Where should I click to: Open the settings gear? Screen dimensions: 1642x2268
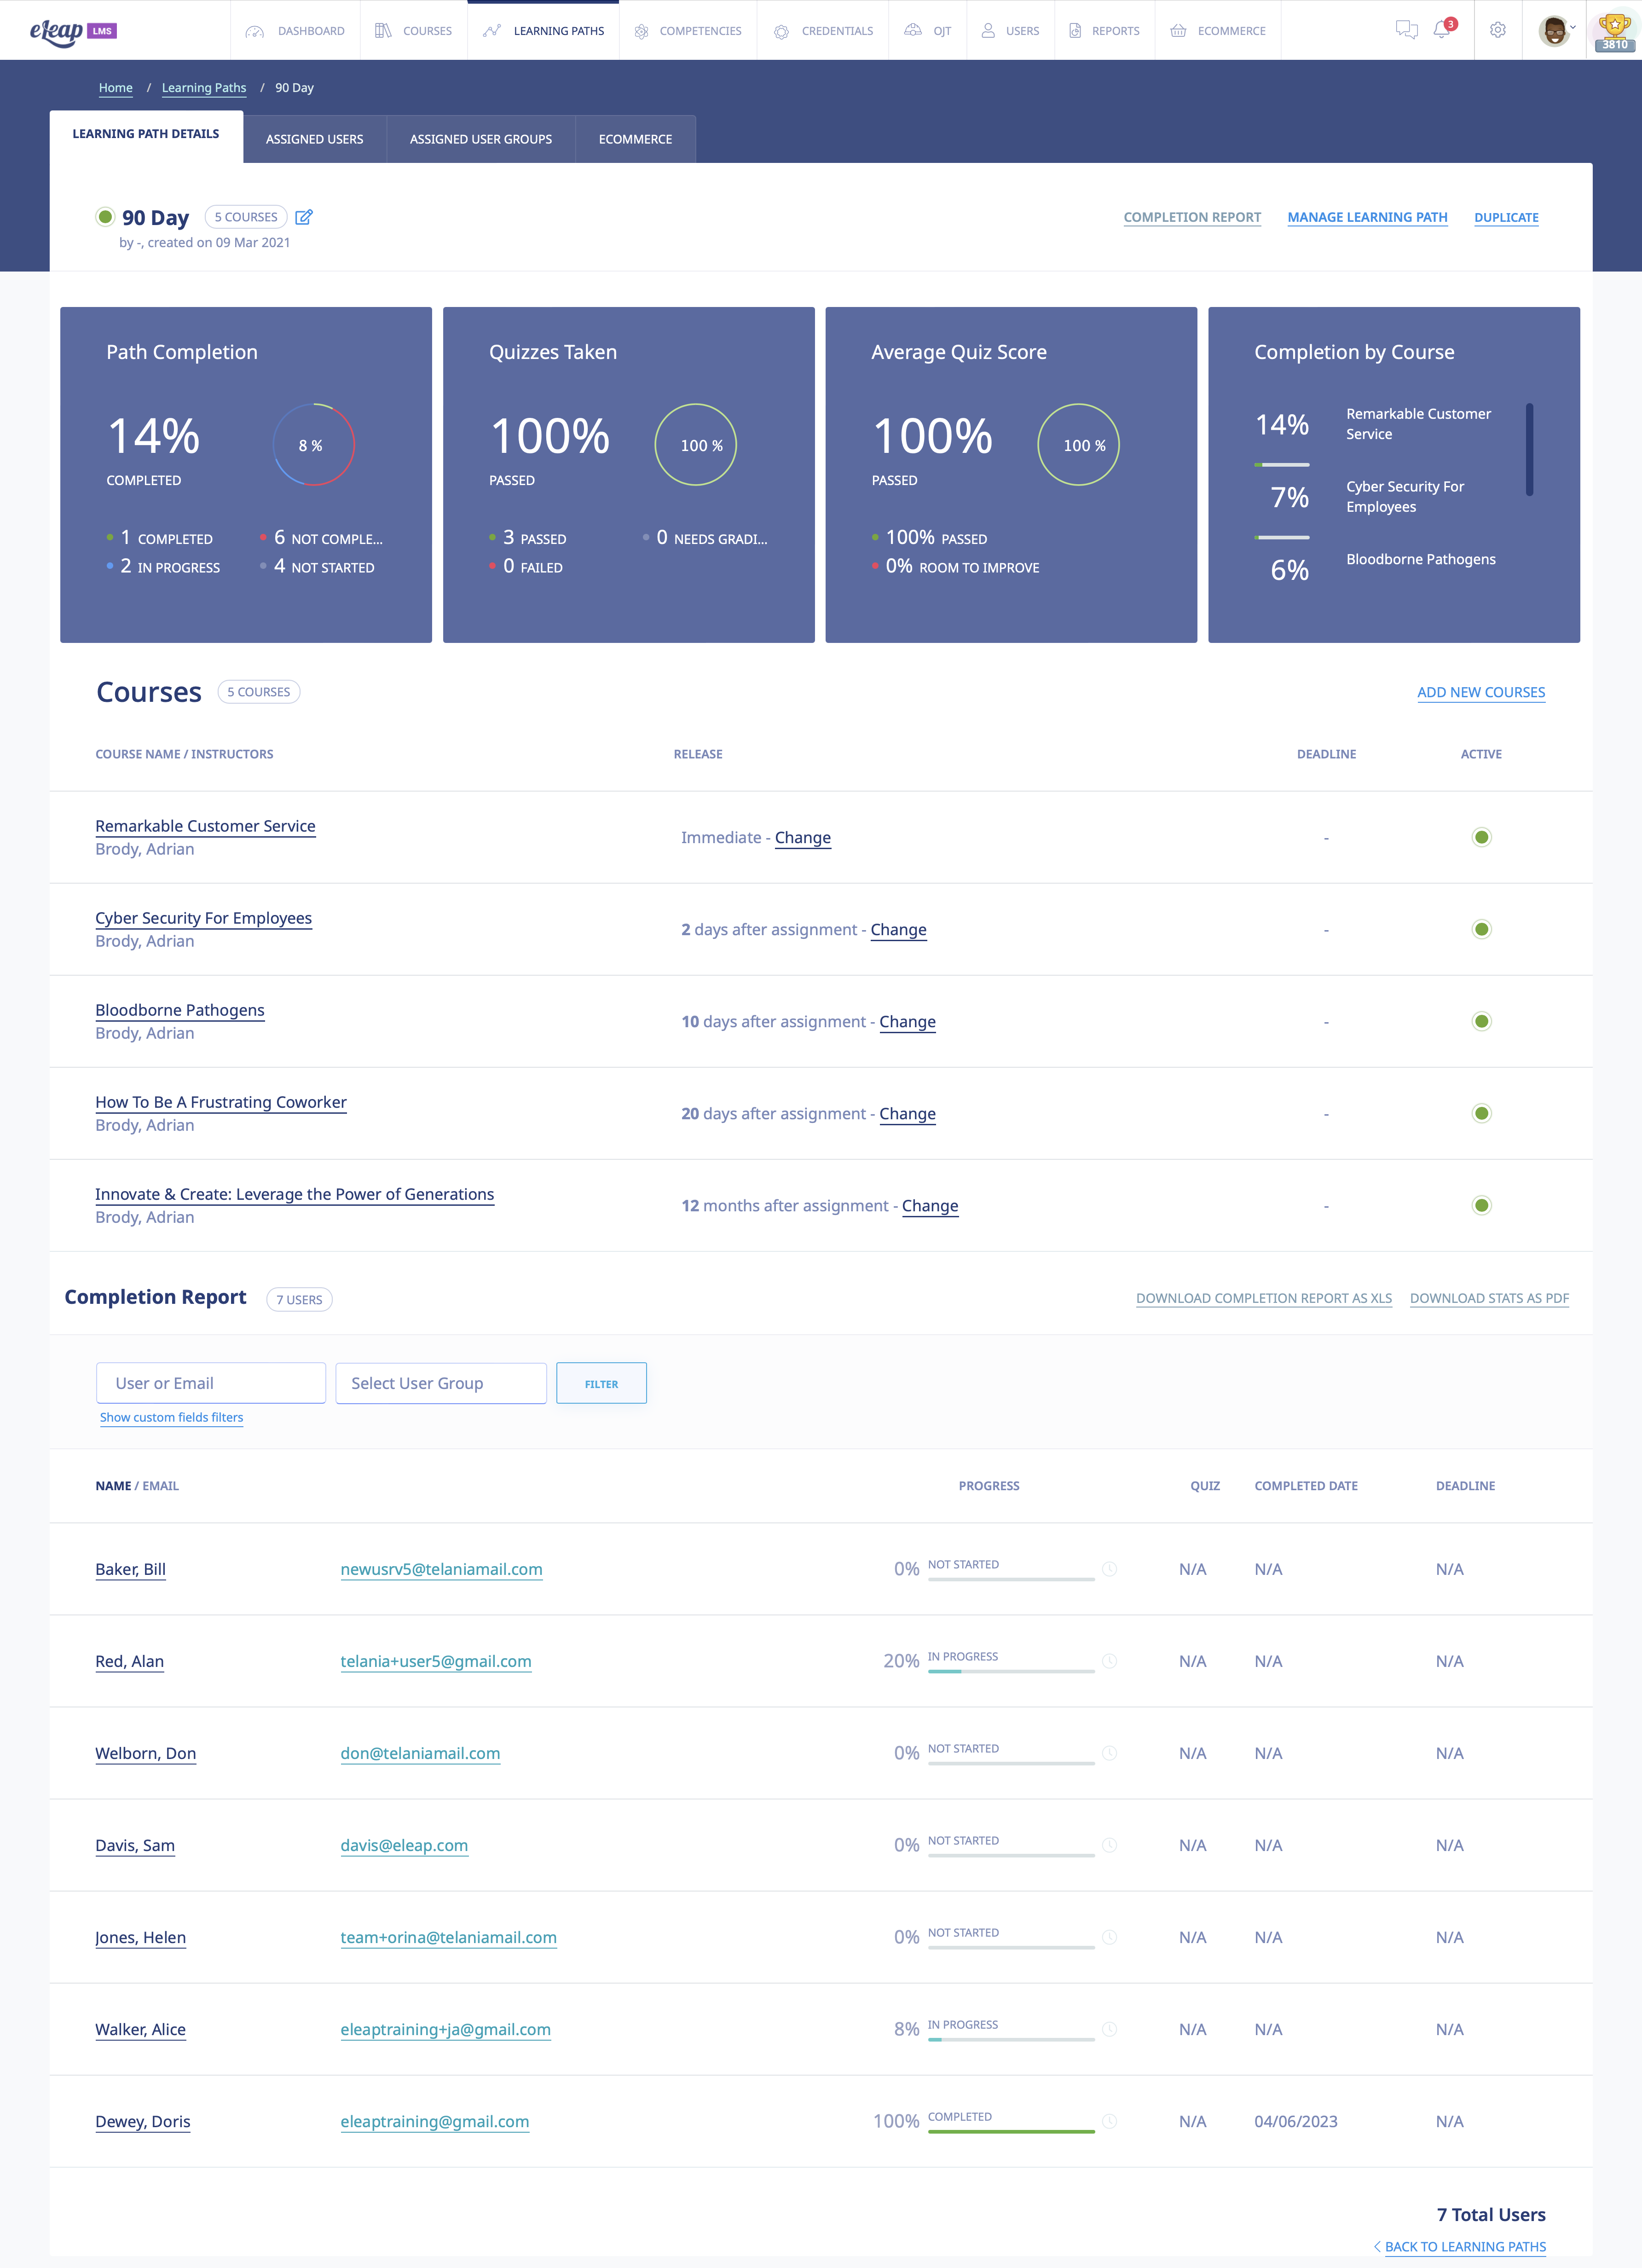click(1497, 30)
